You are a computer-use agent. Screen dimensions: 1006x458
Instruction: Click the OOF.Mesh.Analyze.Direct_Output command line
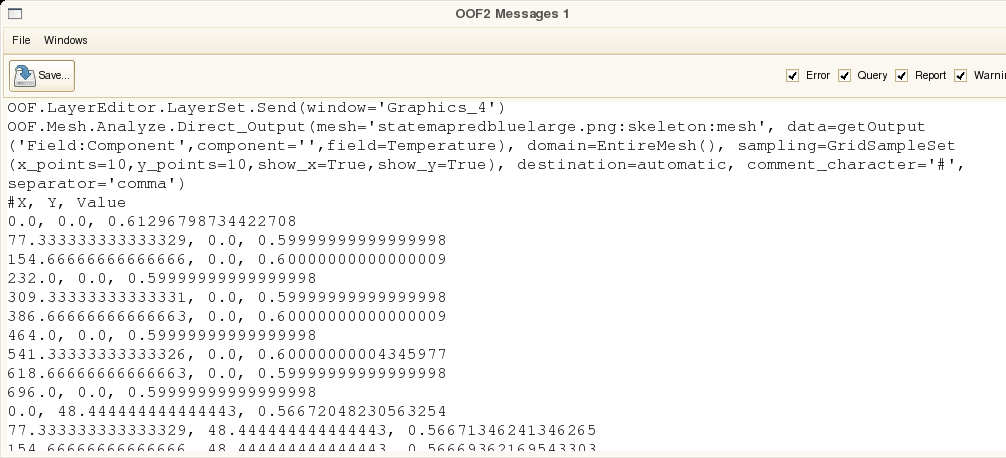(x=466, y=126)
